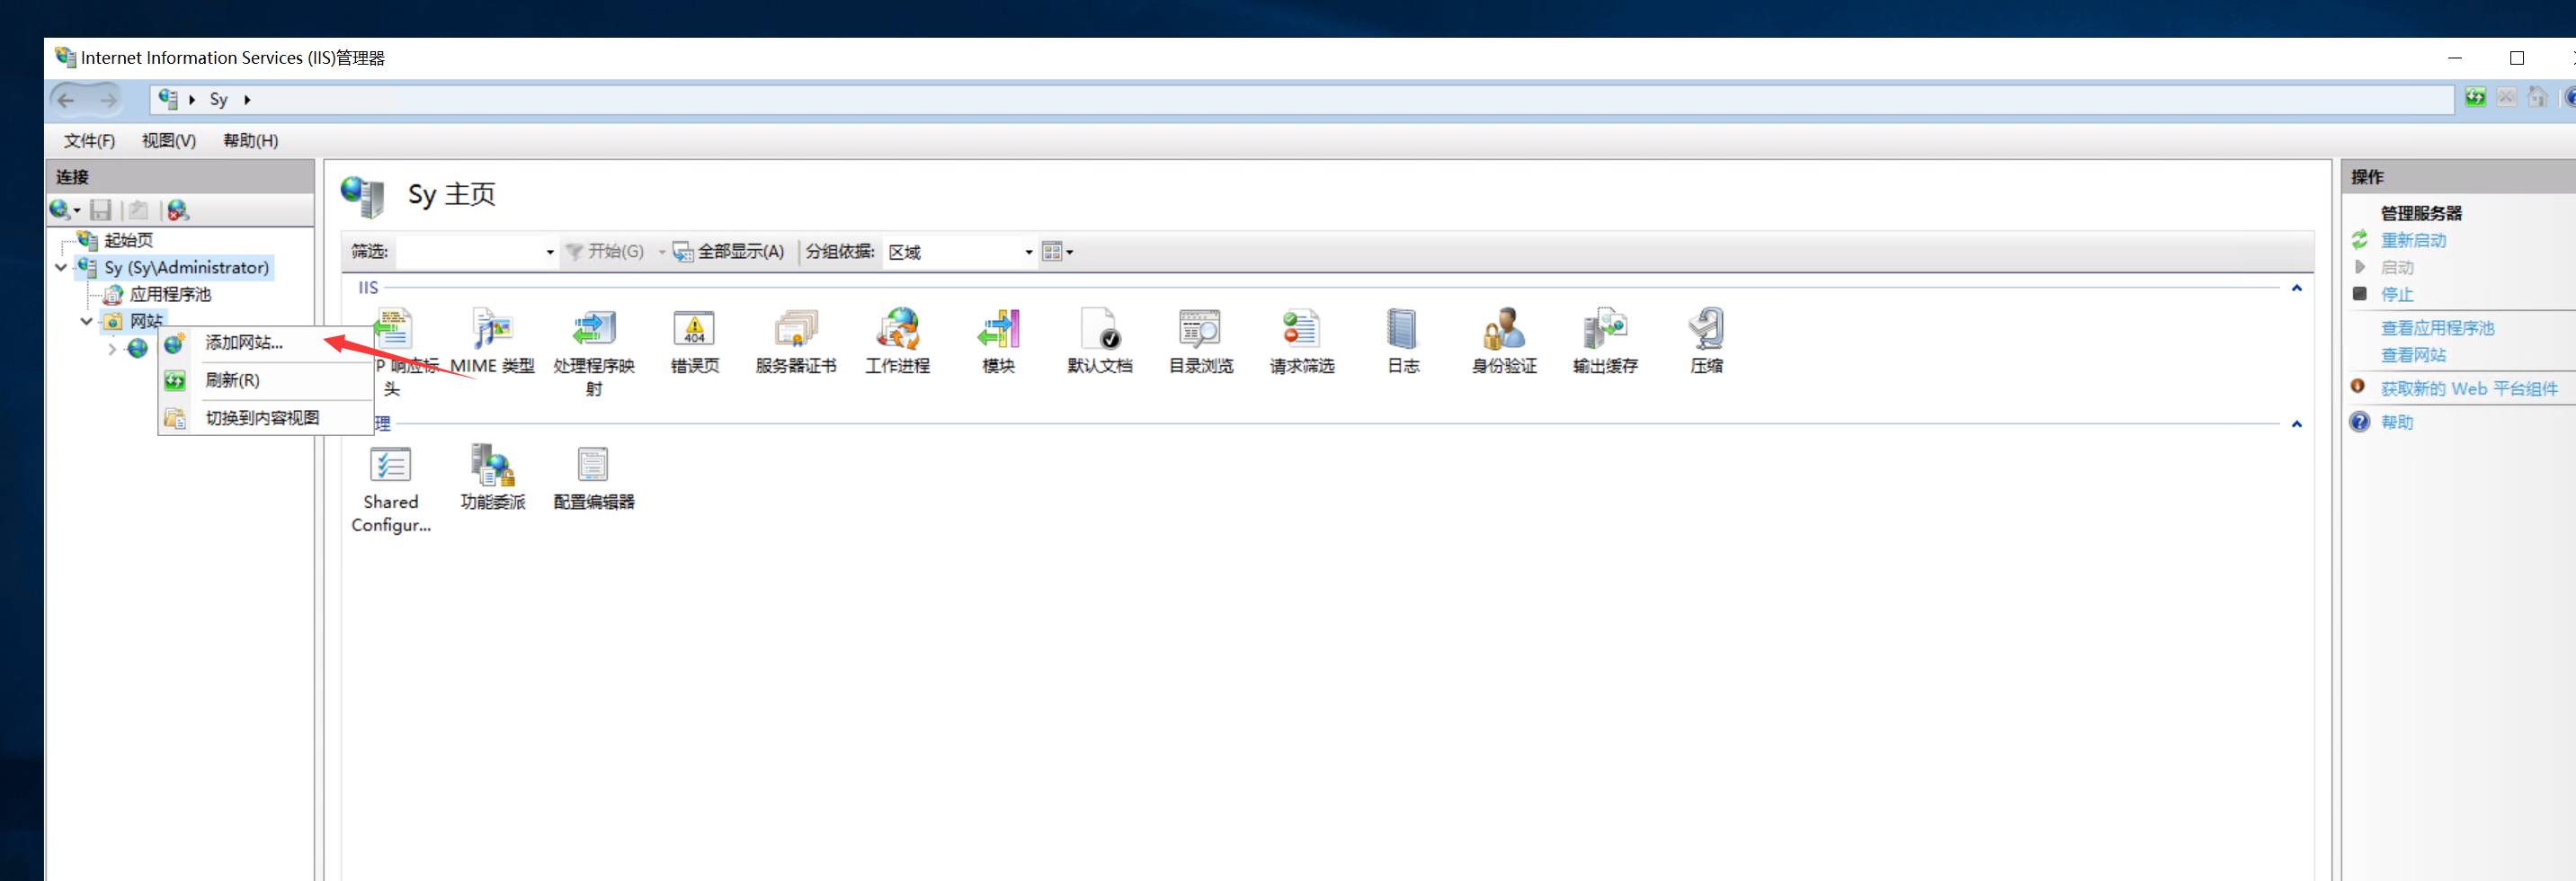The height and width of the screenshot is (881, 2576).
Task: Click the up-folder icon in 连接 toolbar
Action: (139, 210)
